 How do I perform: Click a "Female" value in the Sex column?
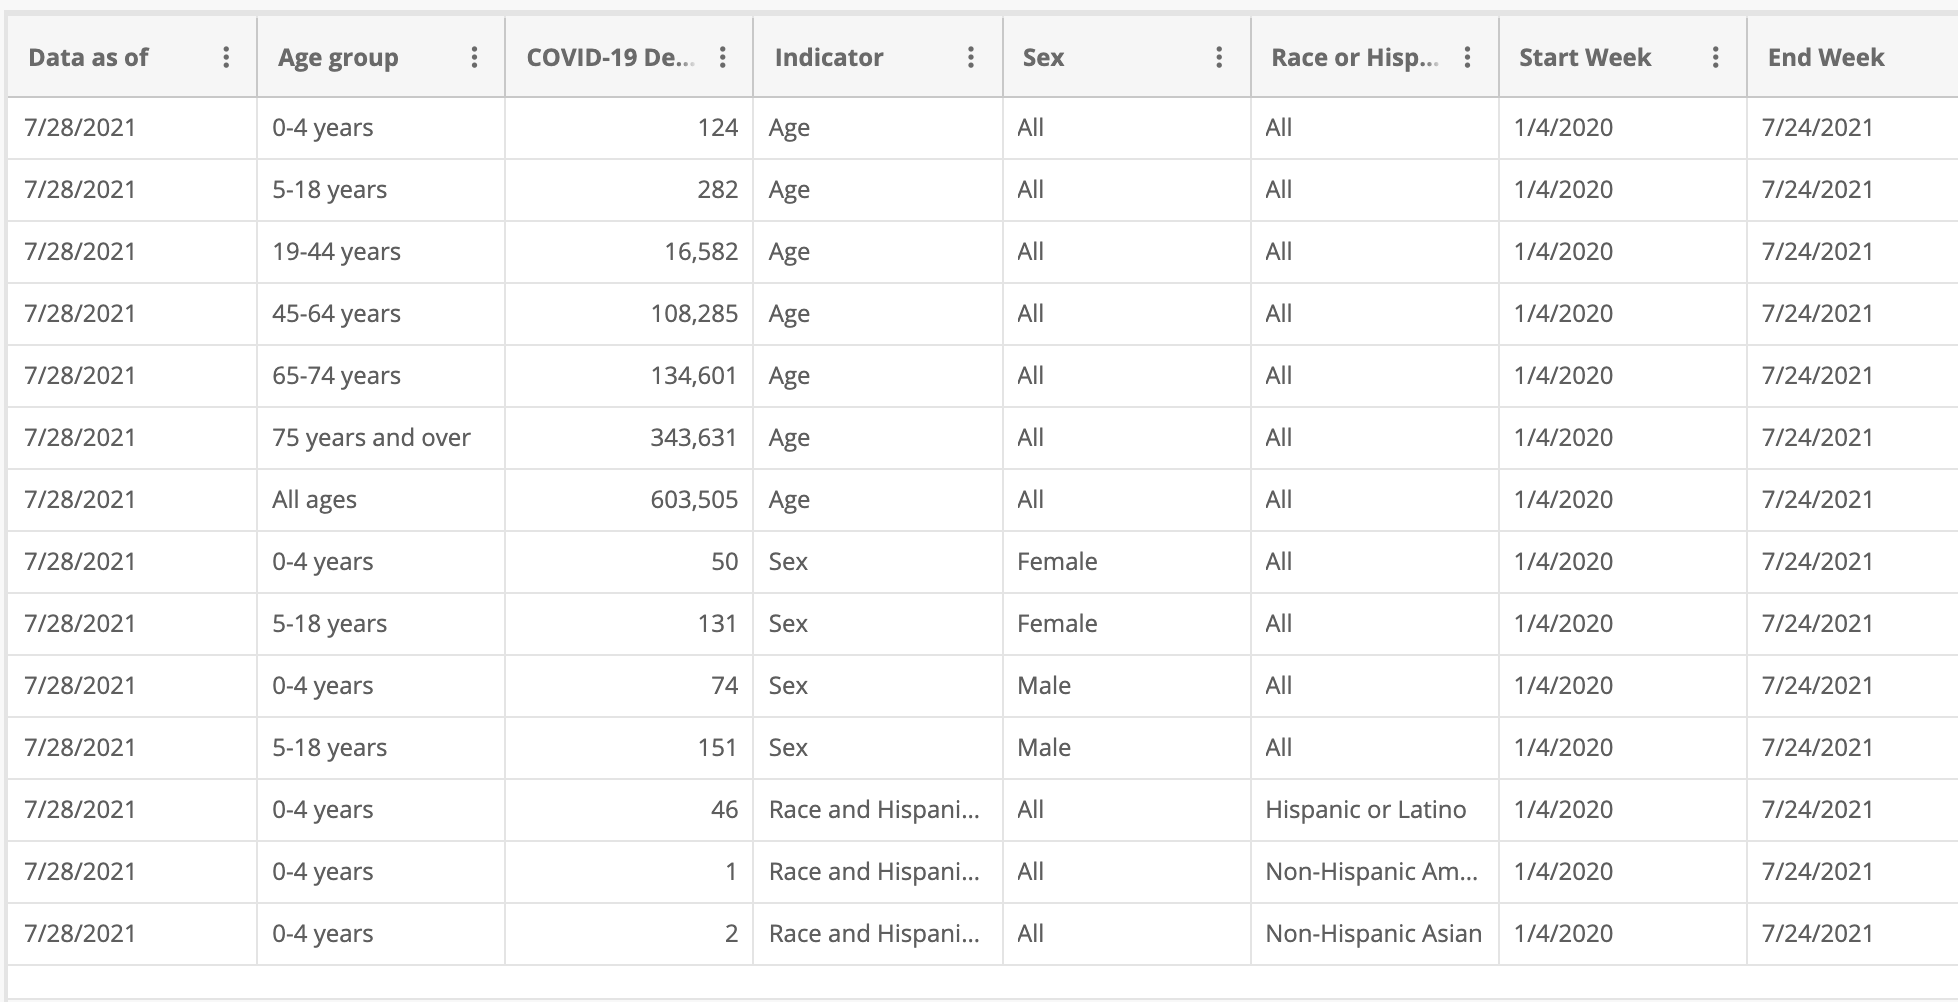[x=1057, y=561]
